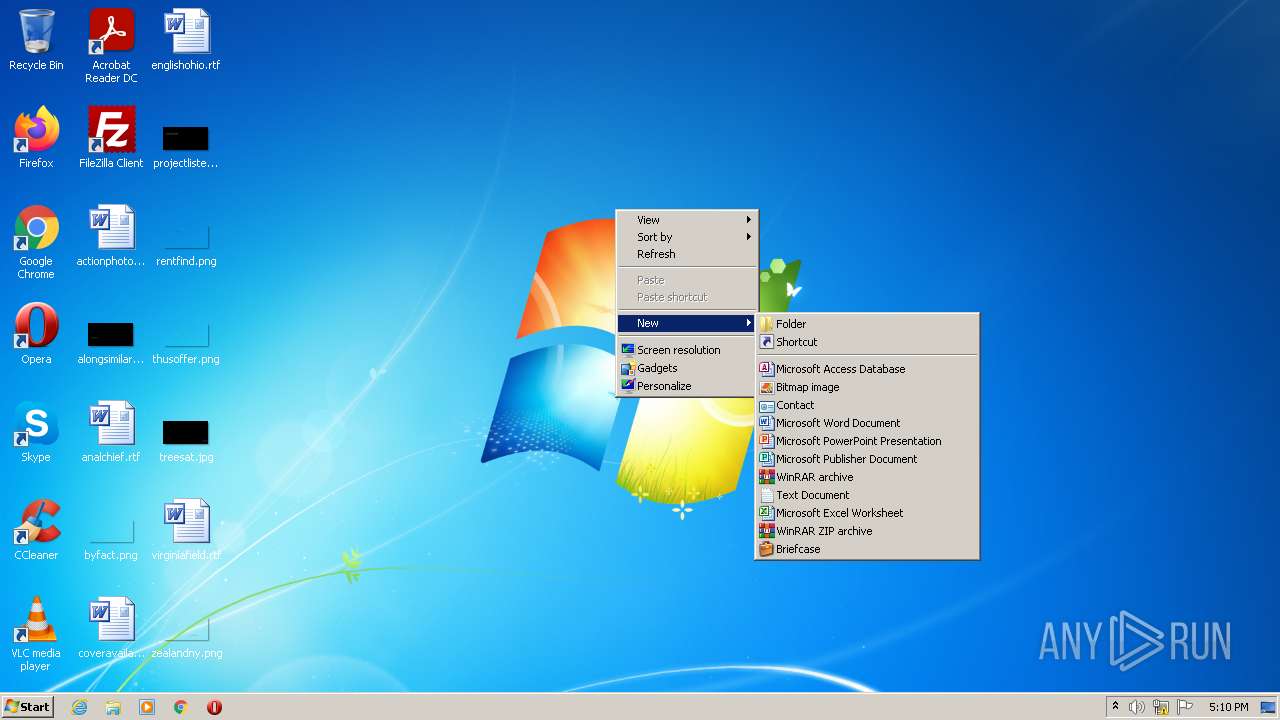
Task: Select Acrobat Reader DC desktop shortcut
Action: [x=111, y=46]
